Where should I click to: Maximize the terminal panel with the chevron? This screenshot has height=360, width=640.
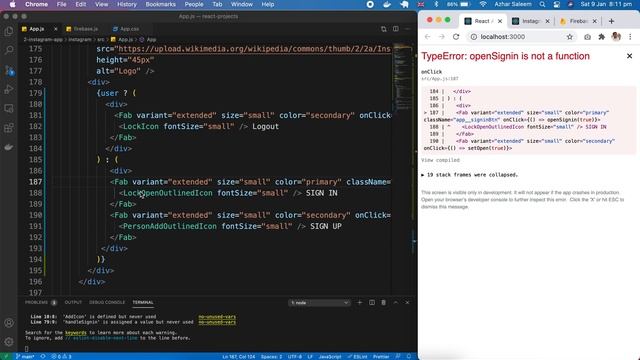coord(396,302)
